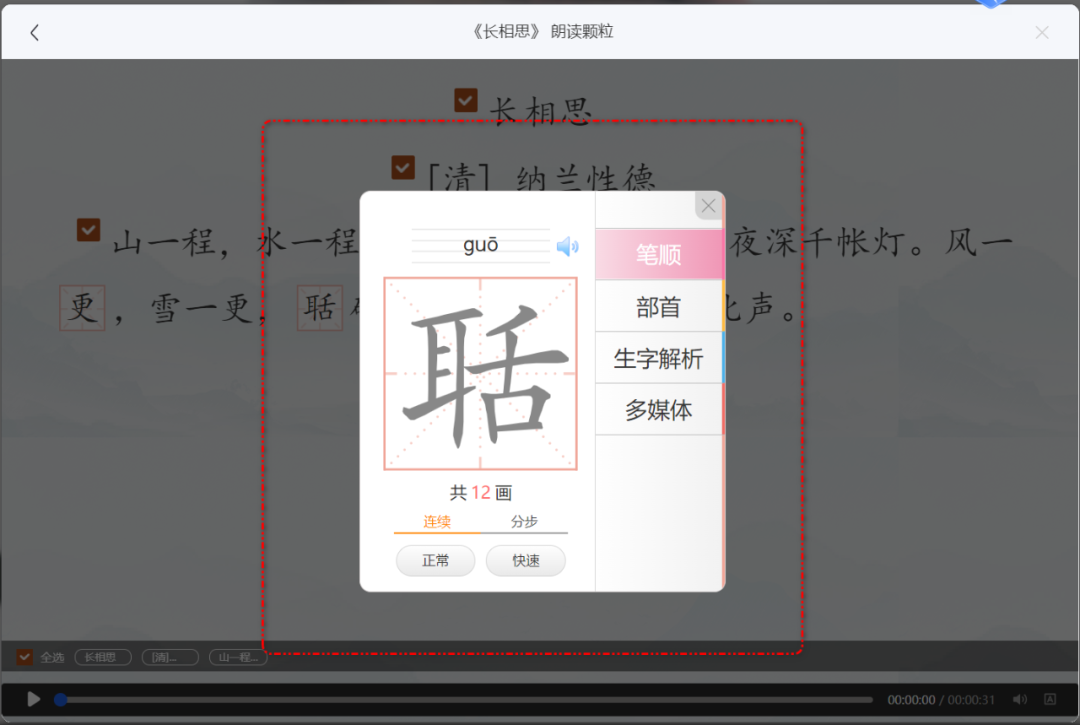Mute the volume icon on the playback bar

coord(1020,700)
